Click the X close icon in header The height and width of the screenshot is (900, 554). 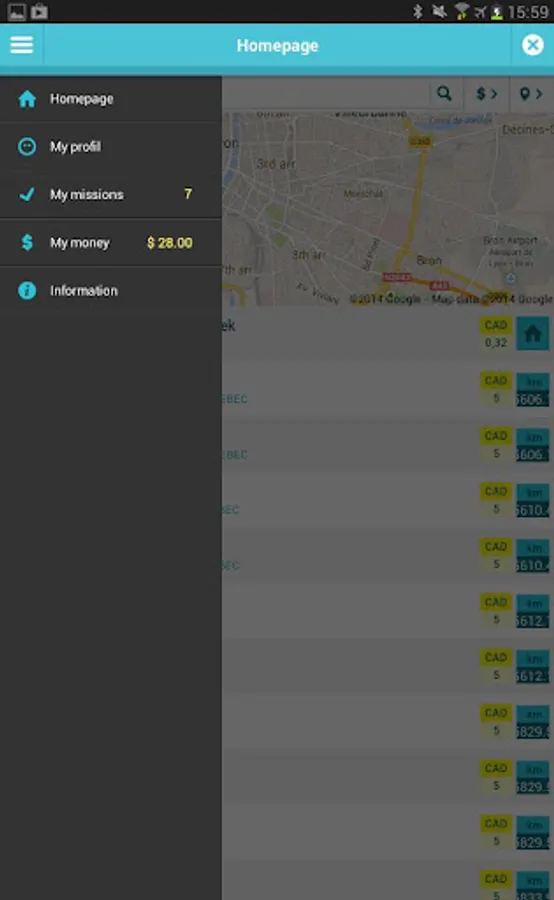532,45
